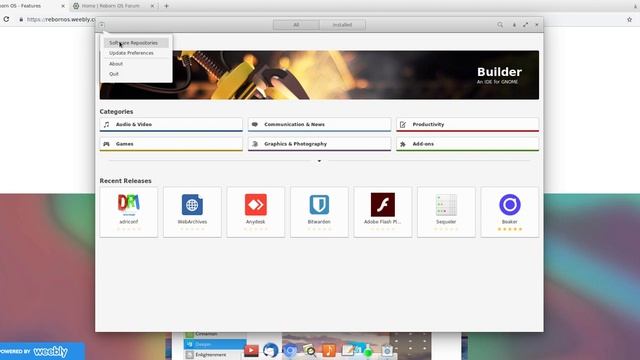Launch the magnifier image viewer dock icon
Screen dimensions: 640x360
tap(309, 351)
